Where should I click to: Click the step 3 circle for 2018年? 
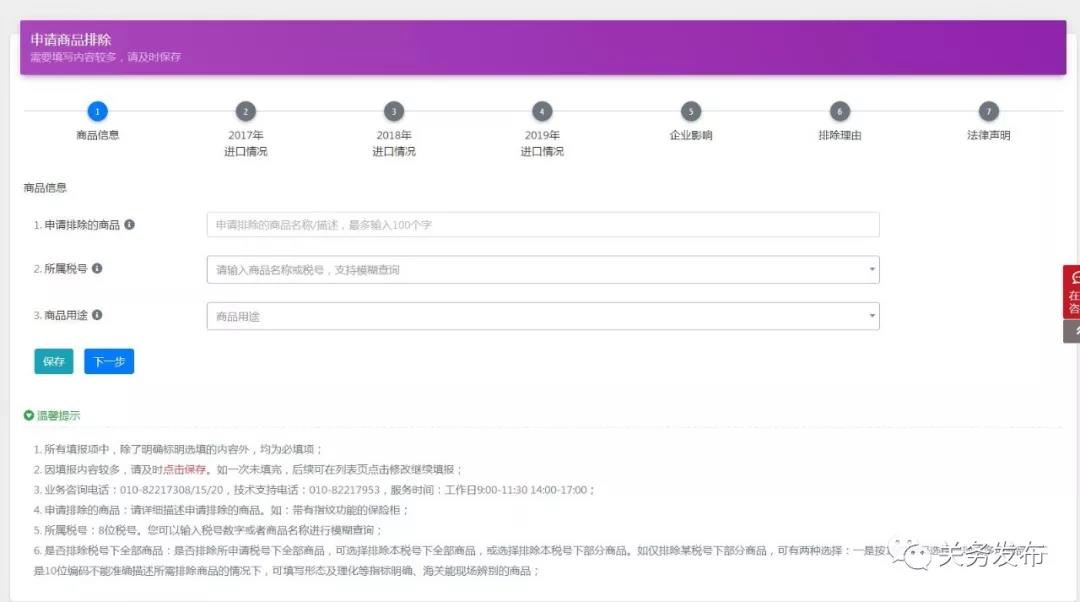[394, 111]
